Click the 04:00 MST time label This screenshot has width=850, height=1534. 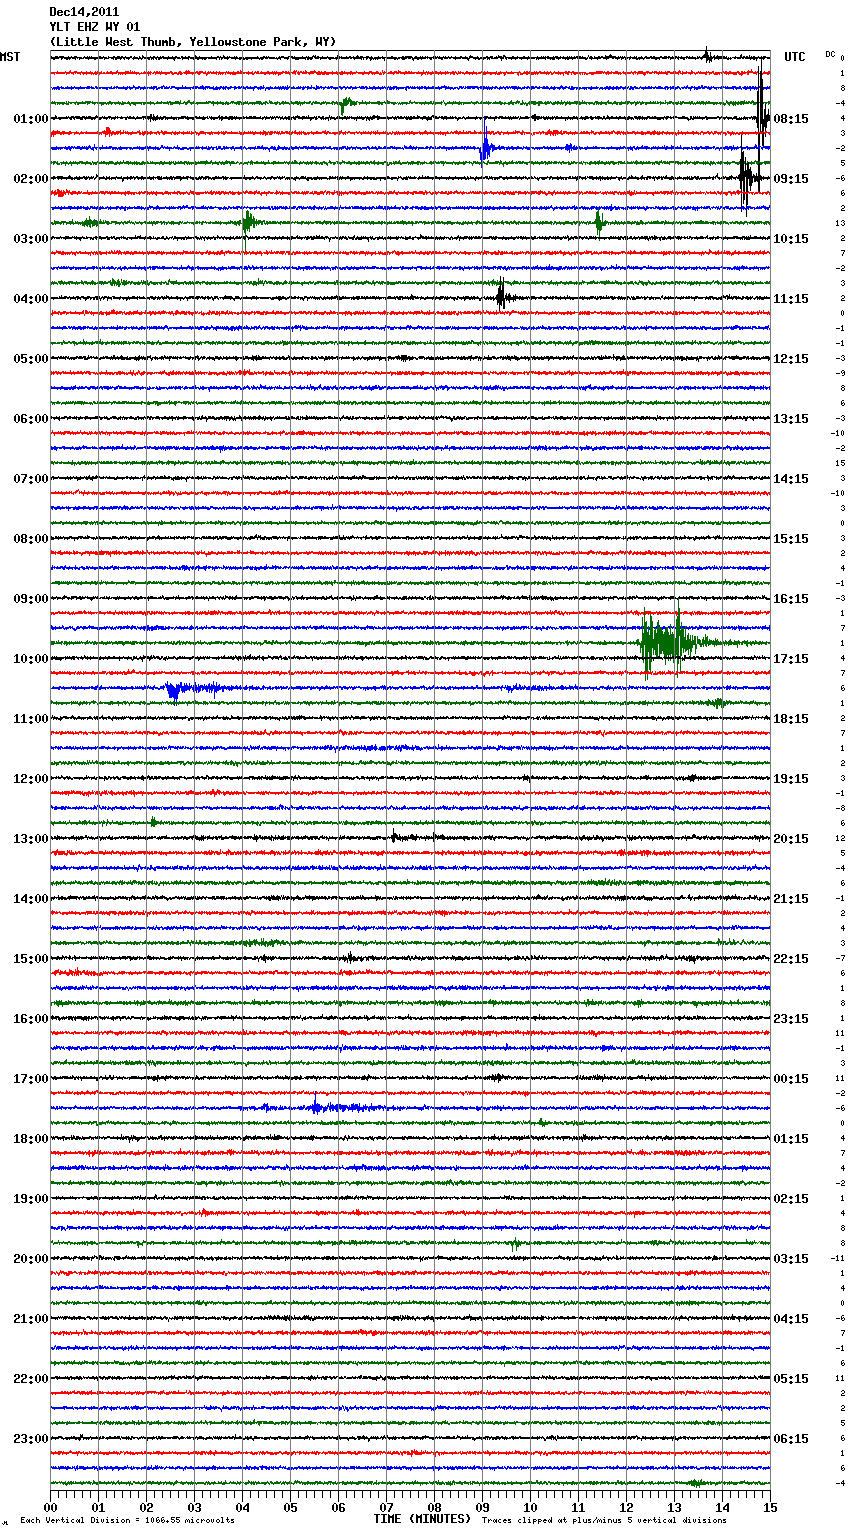click(x=31, y=299)
